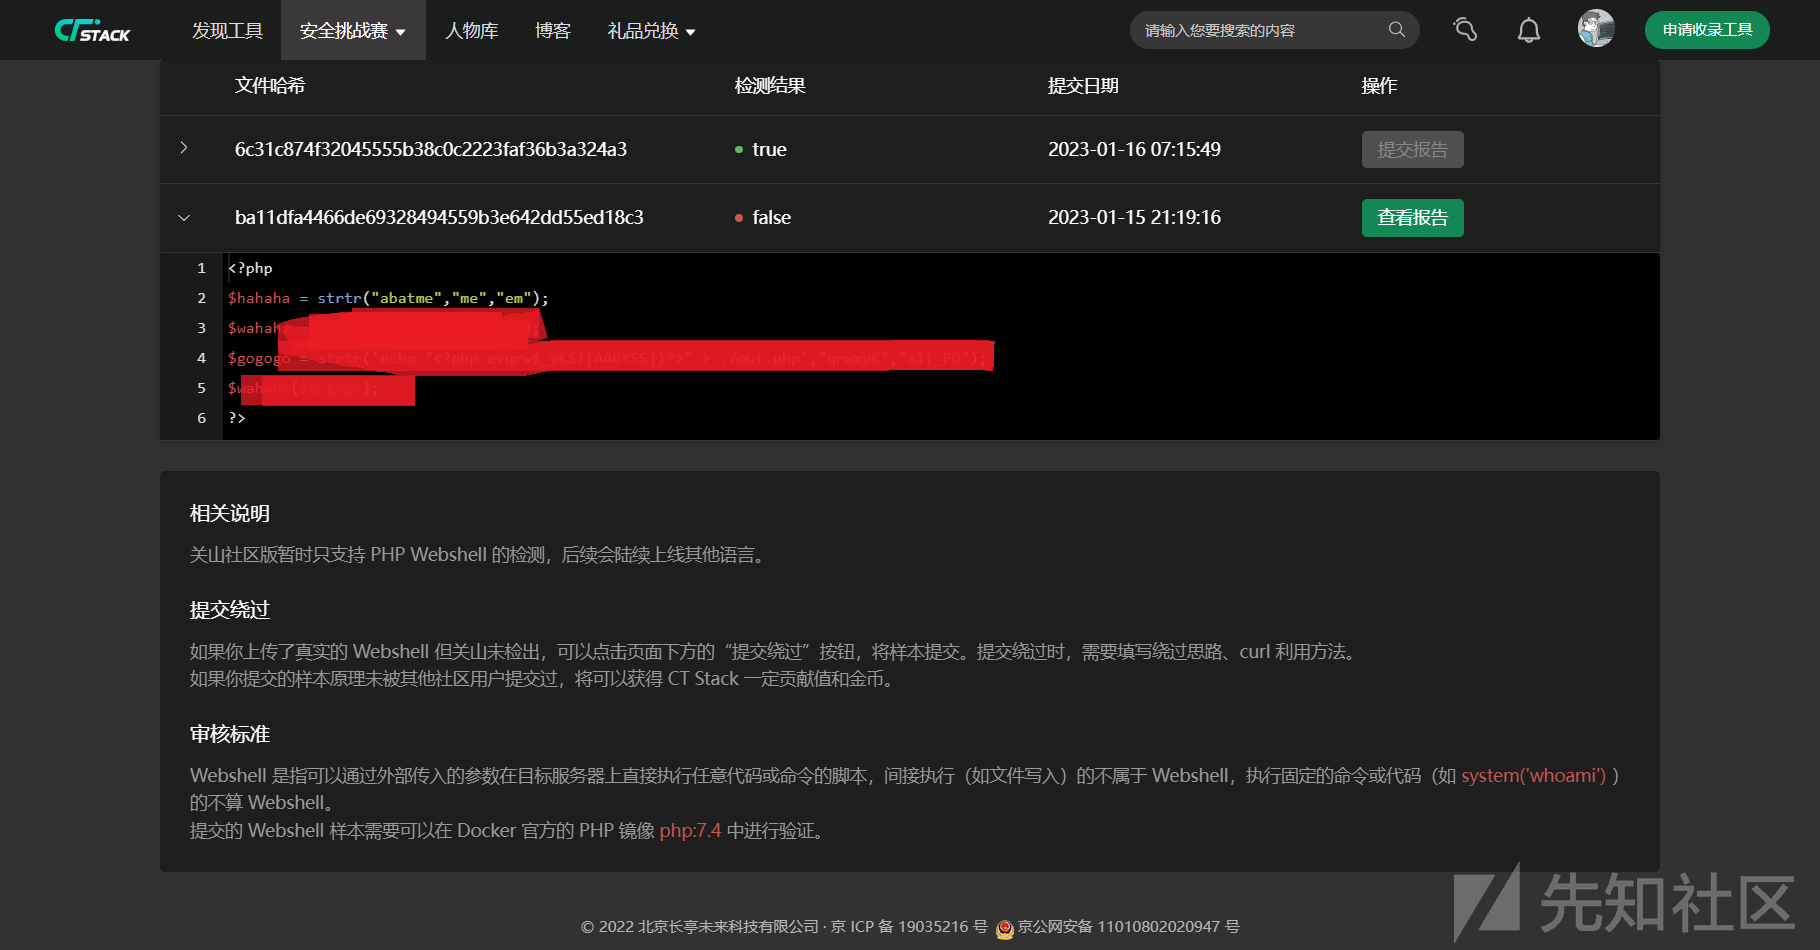Collapse the ba11dfa4466 row details
The width and height of the screenshot is (1820, 950).
pos(184,217)
